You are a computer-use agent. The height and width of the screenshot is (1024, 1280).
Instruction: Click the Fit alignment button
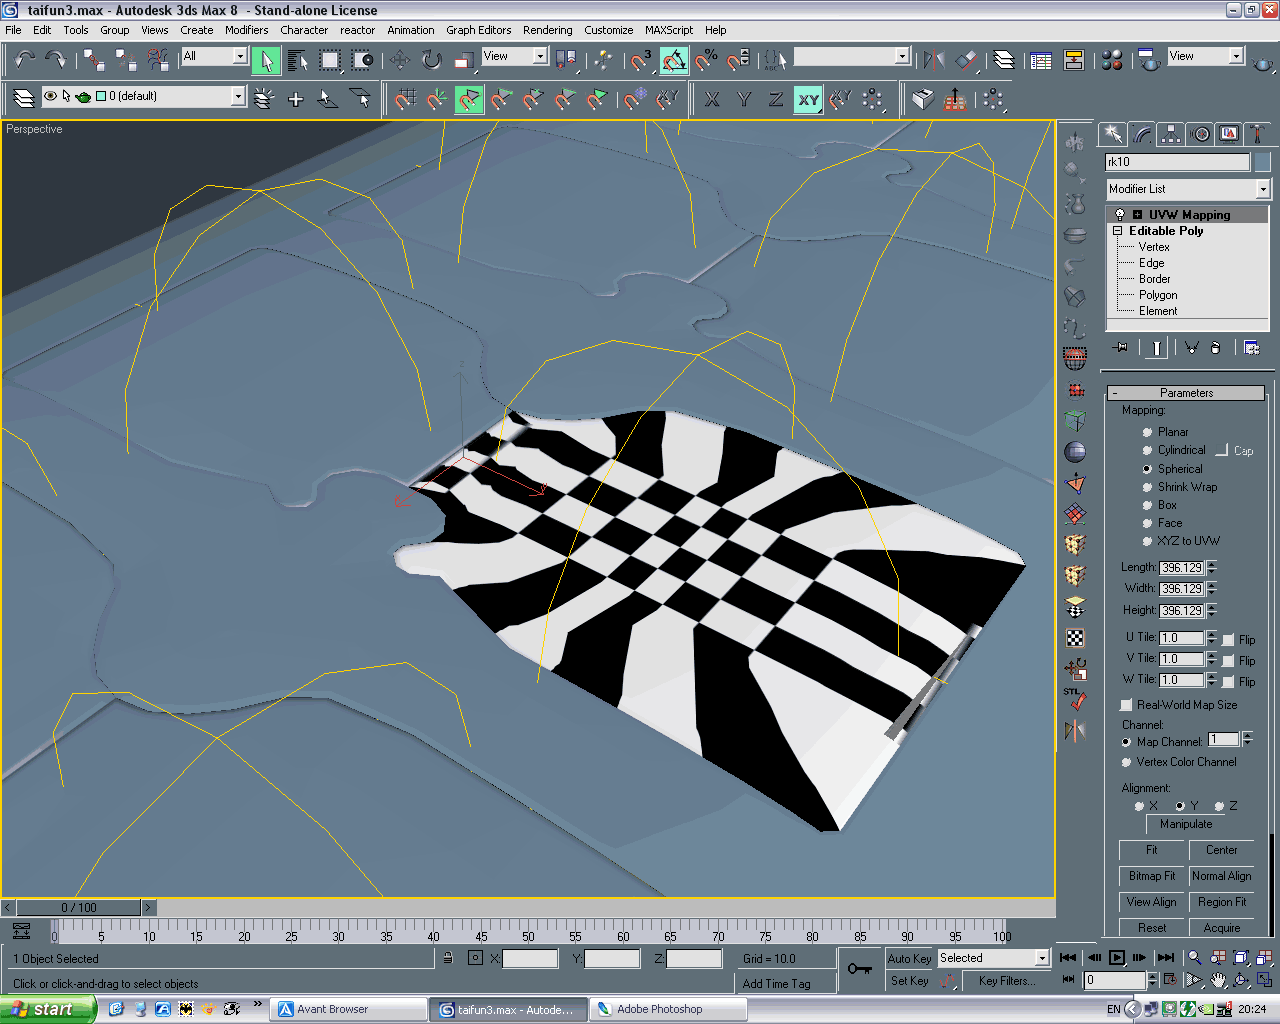(x=1152, y=850)
